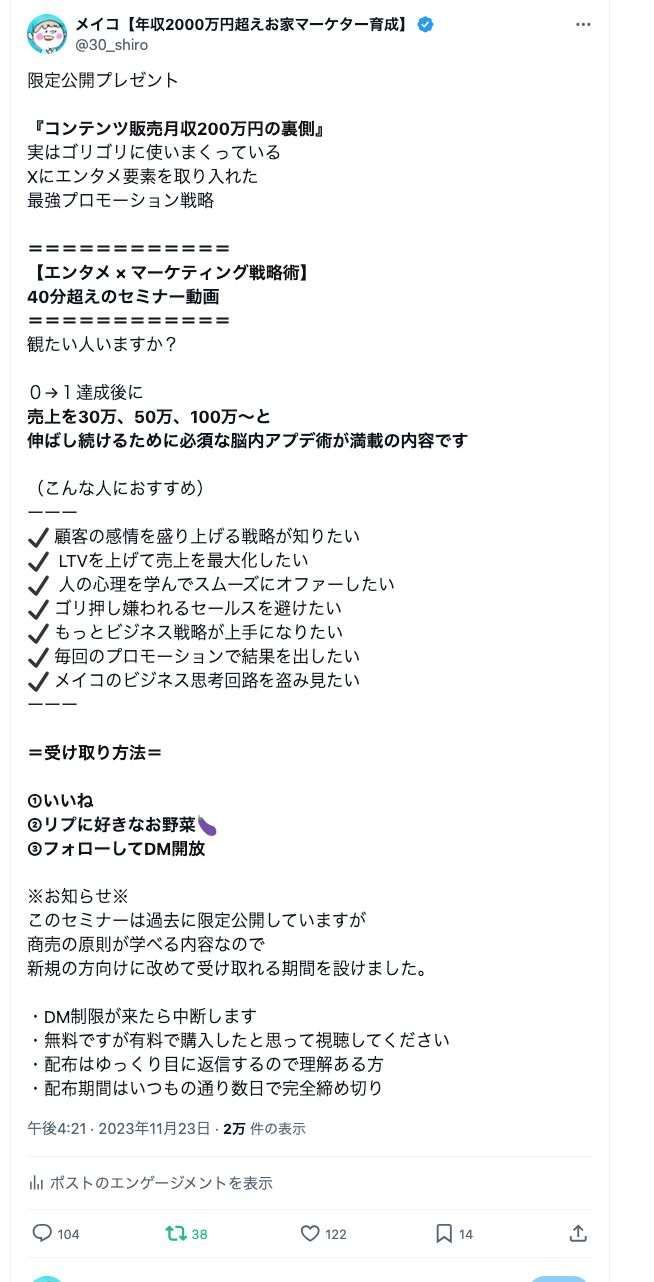Like the post with the heart icon
The width and height of the screenshot is (654, 1282).
310,1234
